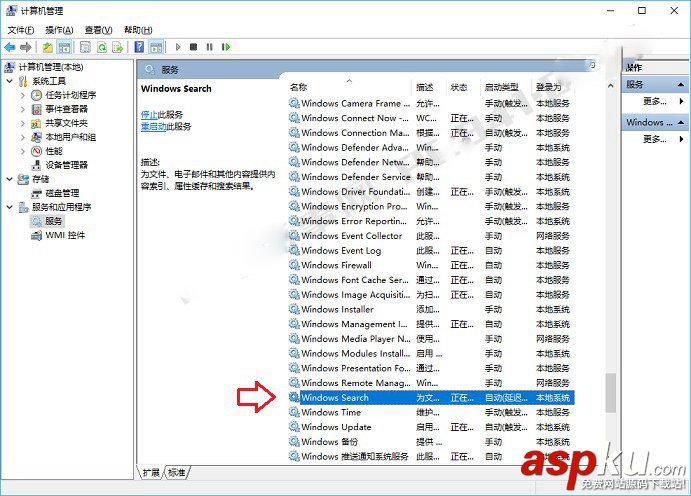Image resolution: width=691 pixels, height=496 pixels.
Task: Sort by the 状态 column header
Action: (459, 87)
